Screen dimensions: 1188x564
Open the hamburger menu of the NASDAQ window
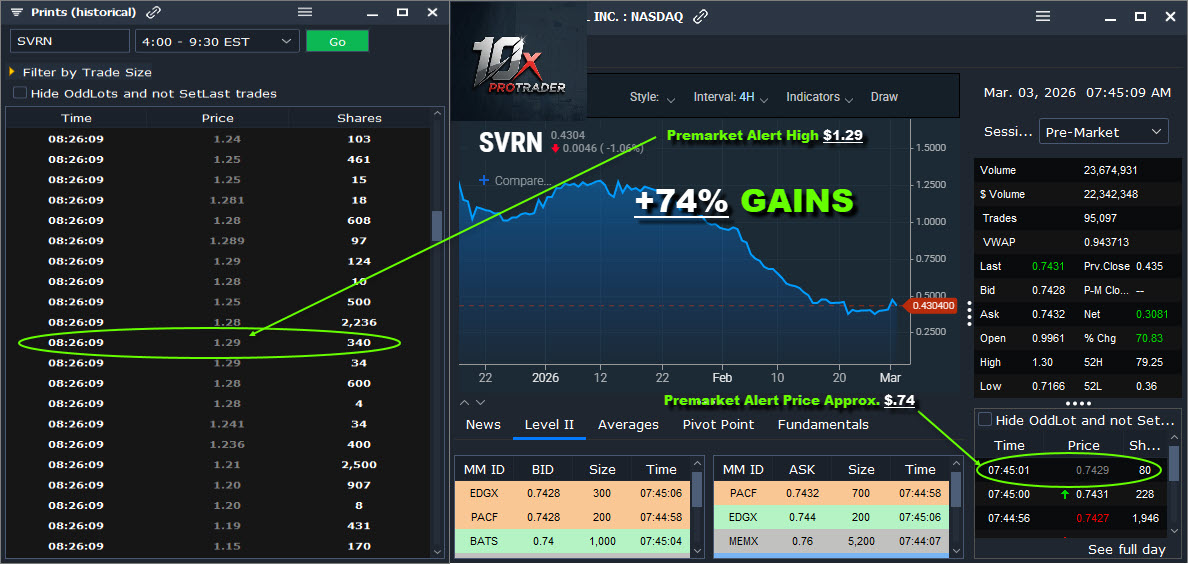tap(1042, 16)
